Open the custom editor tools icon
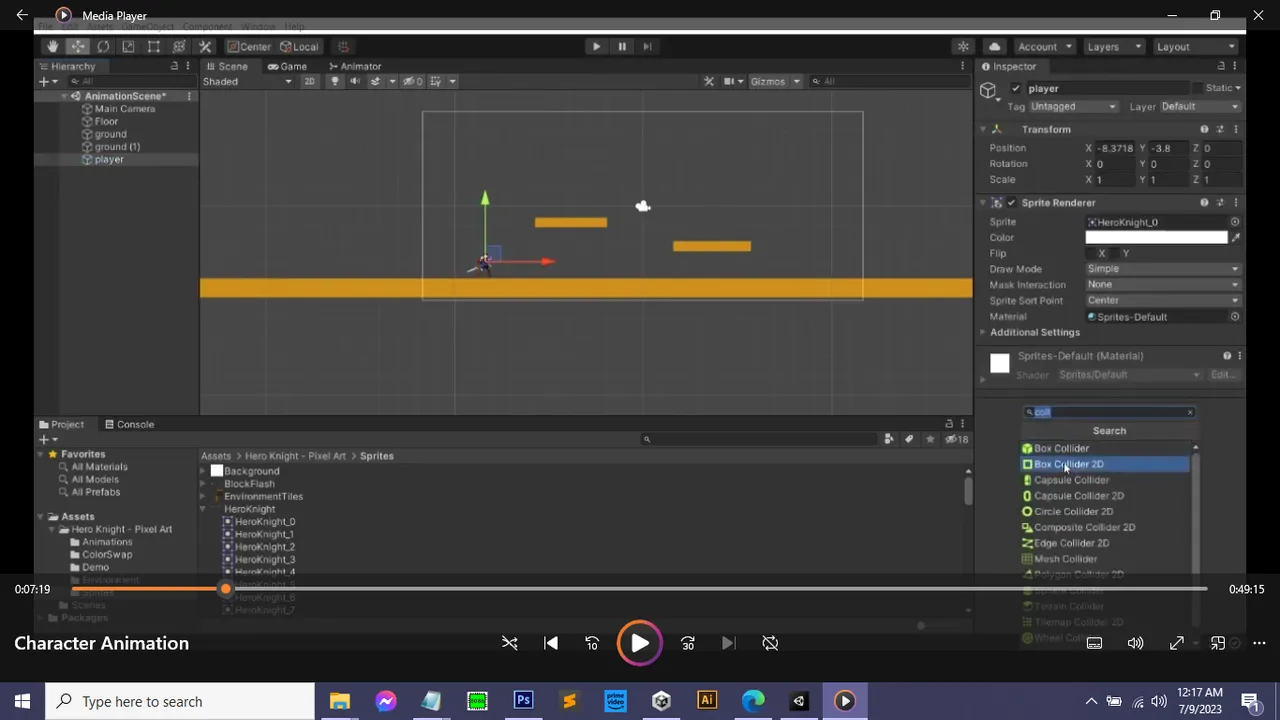Viewport: 1280px width, 720px height. click(x=205, y=47)
